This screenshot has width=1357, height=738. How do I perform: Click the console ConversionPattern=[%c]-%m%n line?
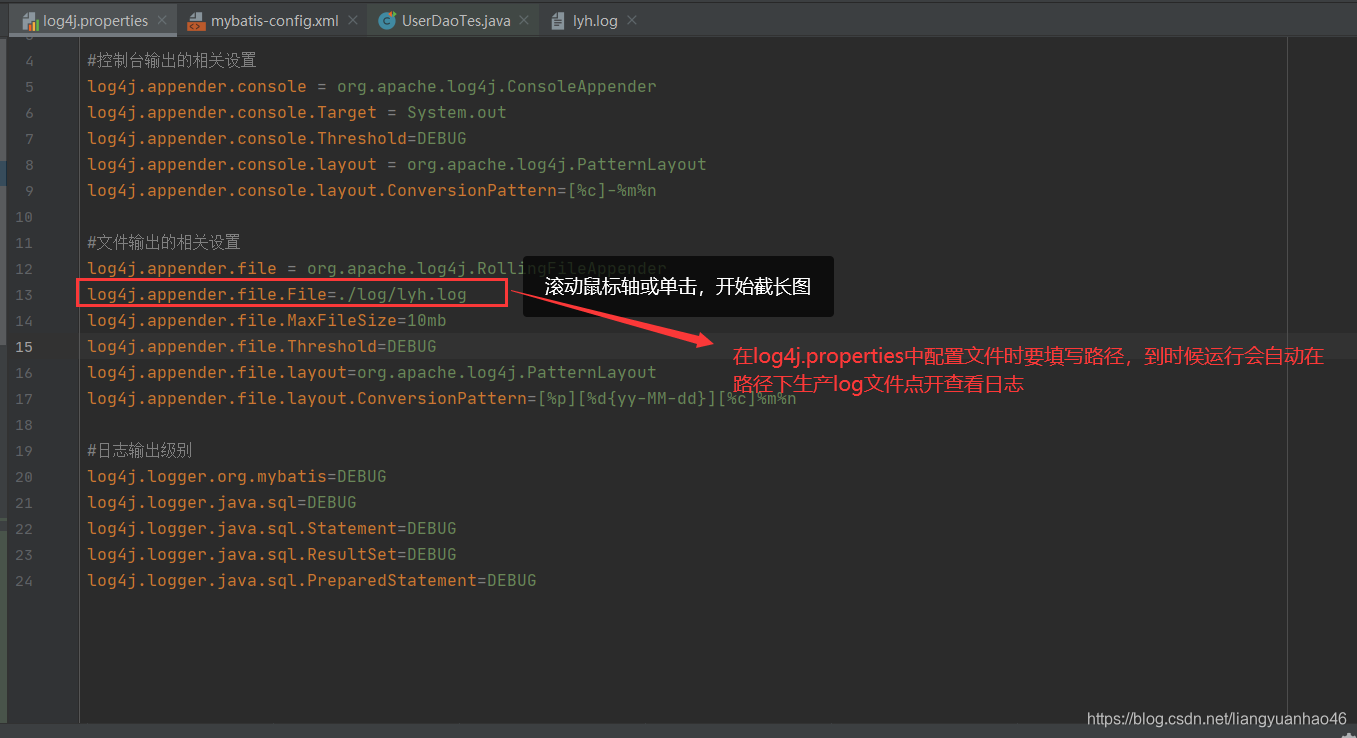[372, 191]
